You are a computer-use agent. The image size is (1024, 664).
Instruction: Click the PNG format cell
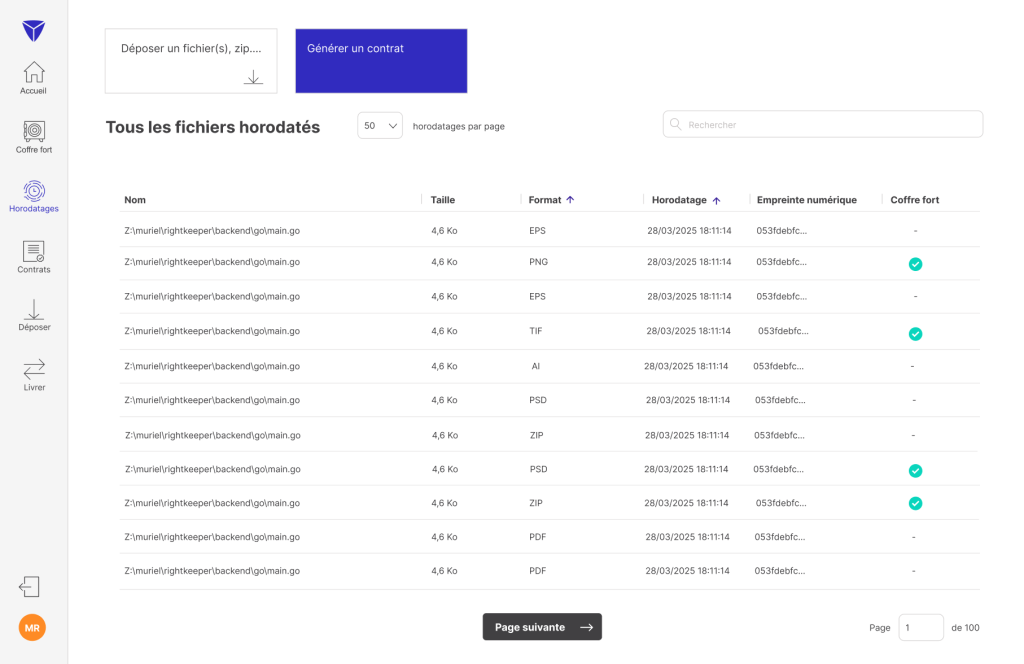[x=538, y=262]
